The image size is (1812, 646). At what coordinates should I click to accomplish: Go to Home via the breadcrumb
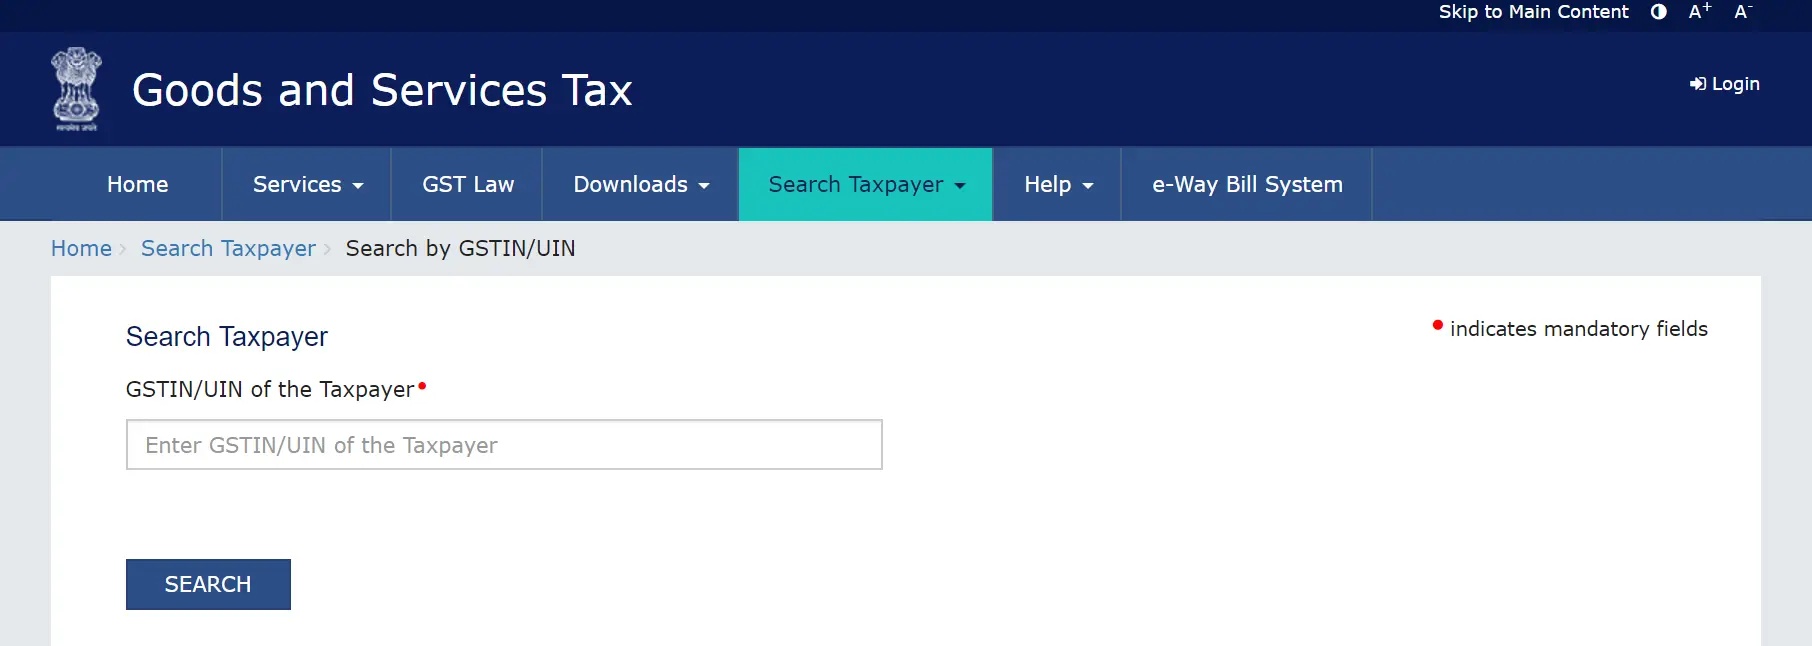point(81,248)
